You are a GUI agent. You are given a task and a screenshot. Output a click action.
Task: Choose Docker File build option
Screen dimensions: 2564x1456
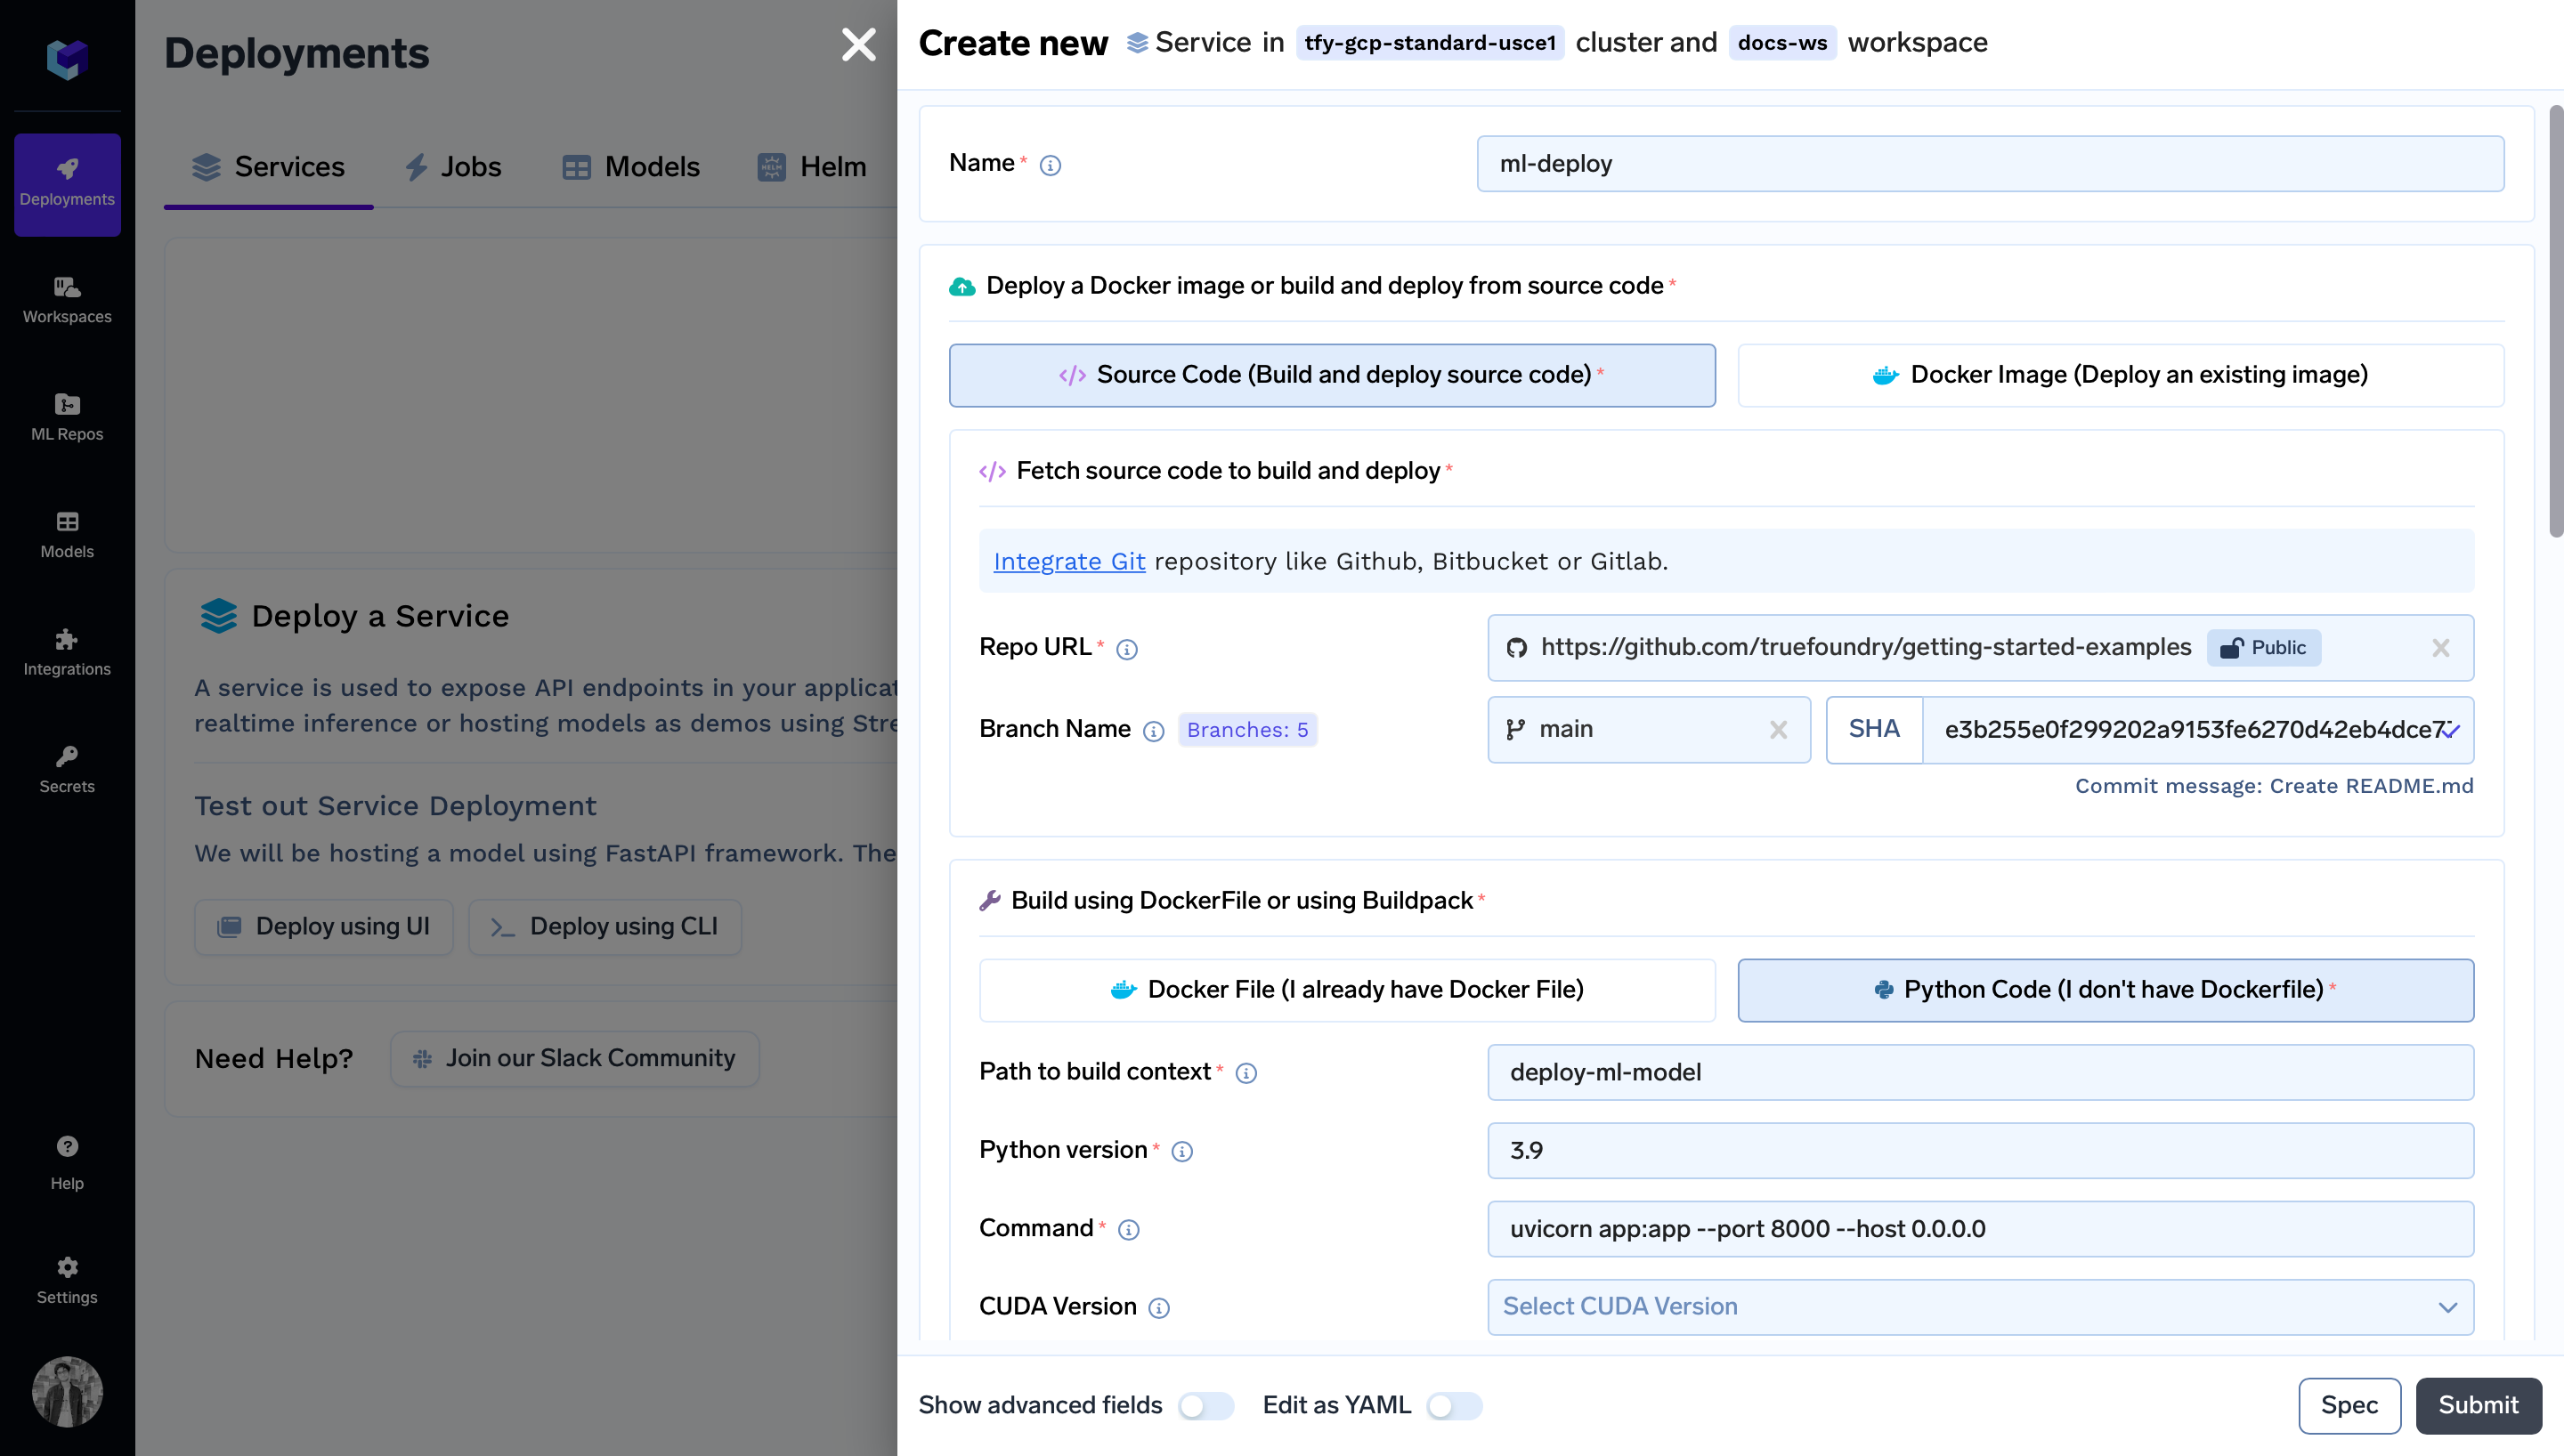1347,989
